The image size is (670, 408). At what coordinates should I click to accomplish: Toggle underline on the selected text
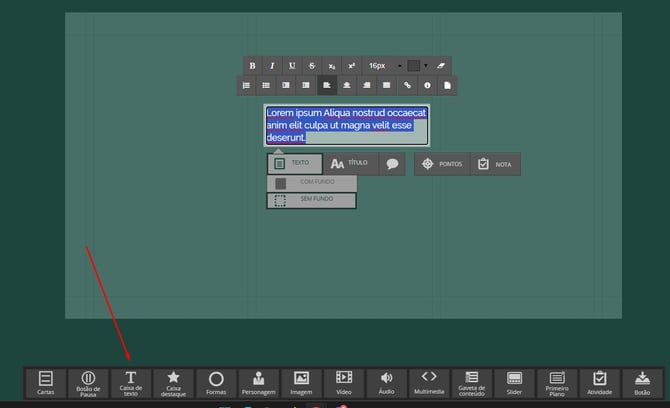[x=292, y=66]
